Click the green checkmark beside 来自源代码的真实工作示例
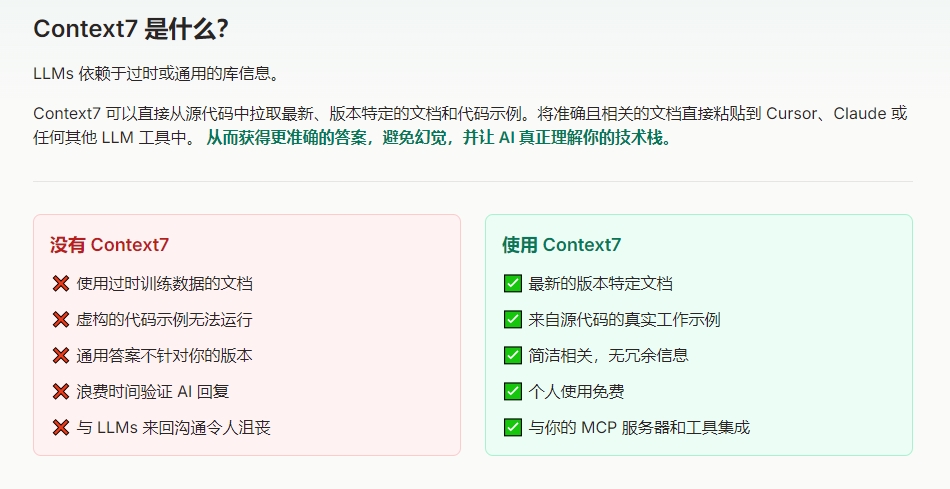The height and width of the screenshot is (489, 950). tap(513, 319)
